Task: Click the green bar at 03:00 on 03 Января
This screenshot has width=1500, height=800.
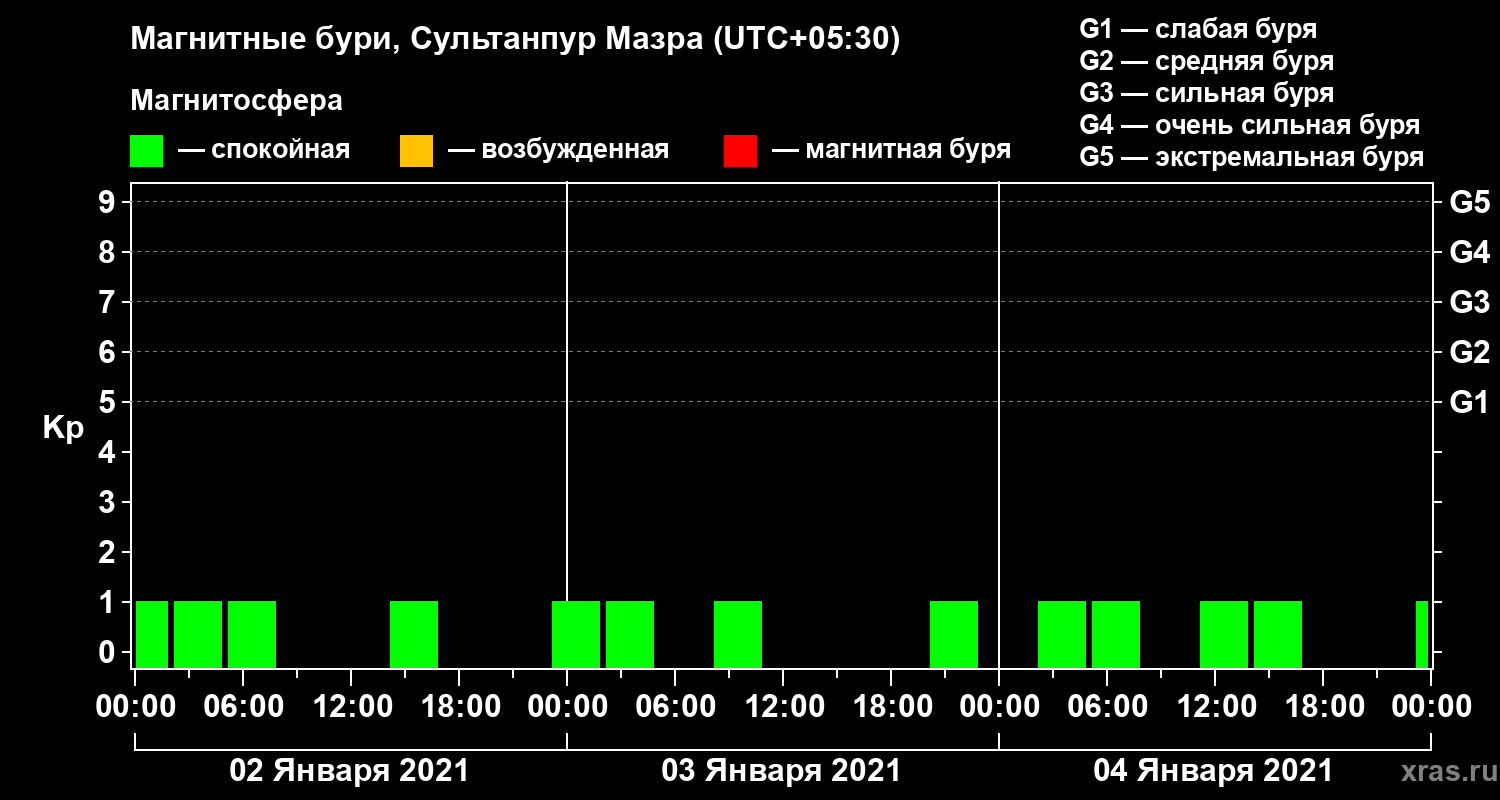Action: pyautogui.click(x=630, y=634)
